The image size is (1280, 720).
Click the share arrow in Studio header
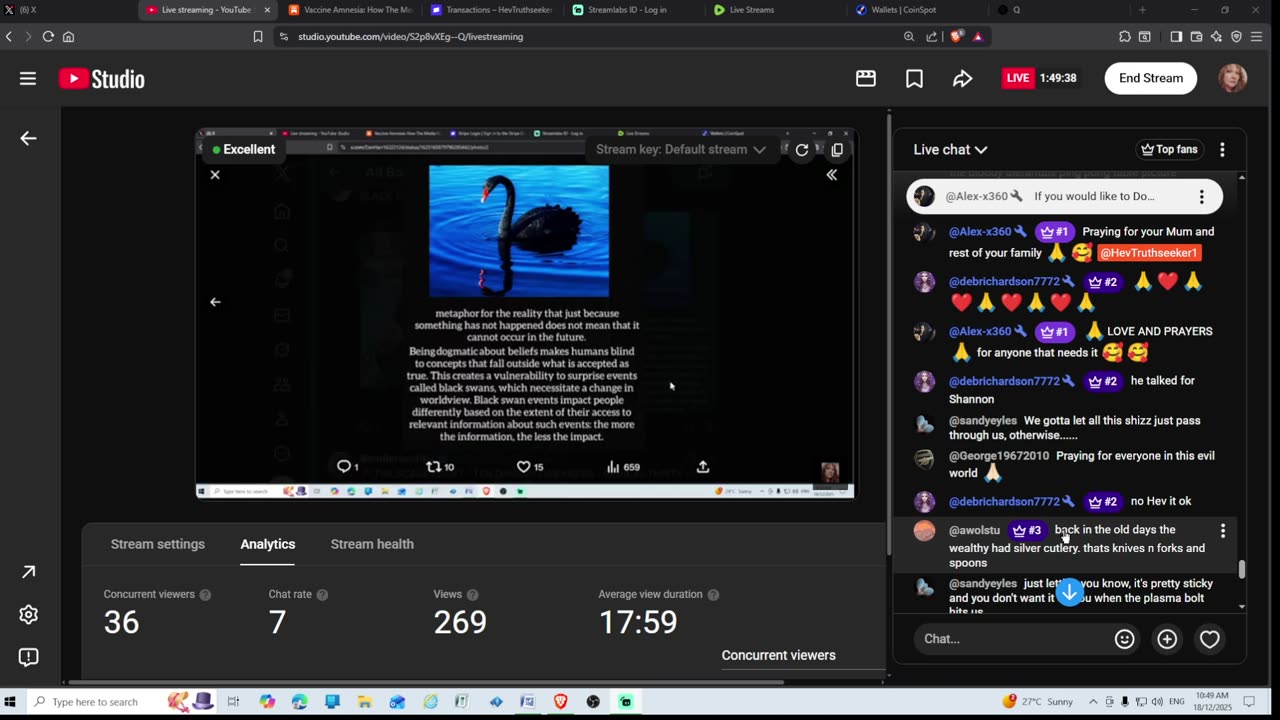pyautogui.click(x=962, y=78)
